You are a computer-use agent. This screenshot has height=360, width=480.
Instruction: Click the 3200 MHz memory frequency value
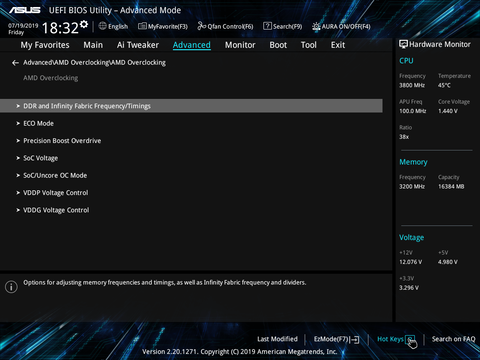(412, 187)
